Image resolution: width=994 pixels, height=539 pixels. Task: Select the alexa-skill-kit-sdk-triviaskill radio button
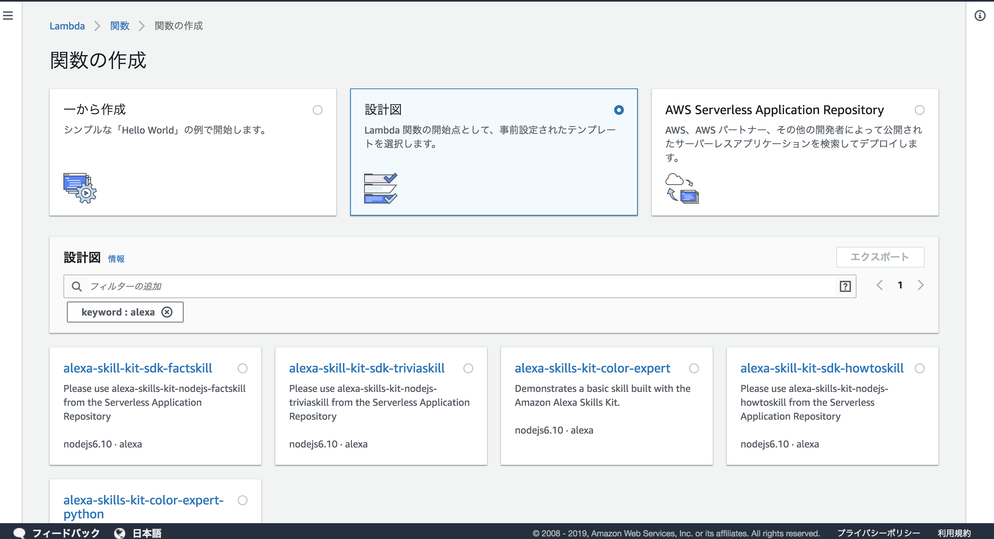468,368
